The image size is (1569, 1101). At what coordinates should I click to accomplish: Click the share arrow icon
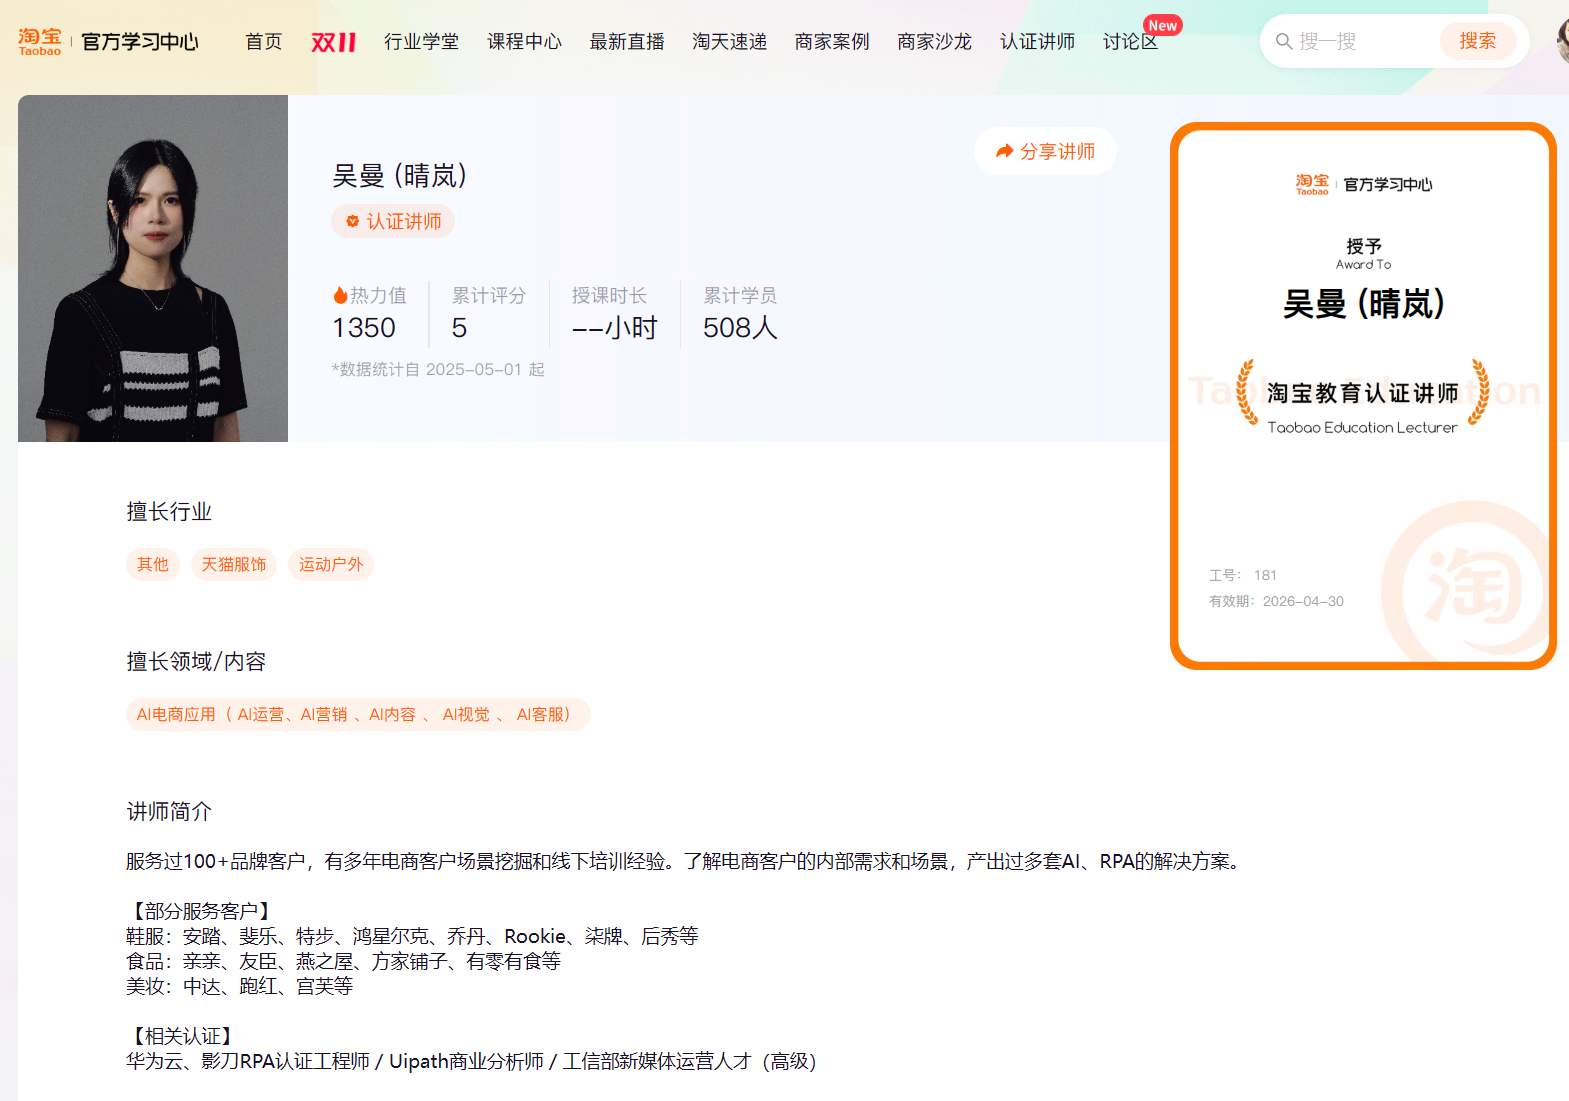tap(1005, 151)
